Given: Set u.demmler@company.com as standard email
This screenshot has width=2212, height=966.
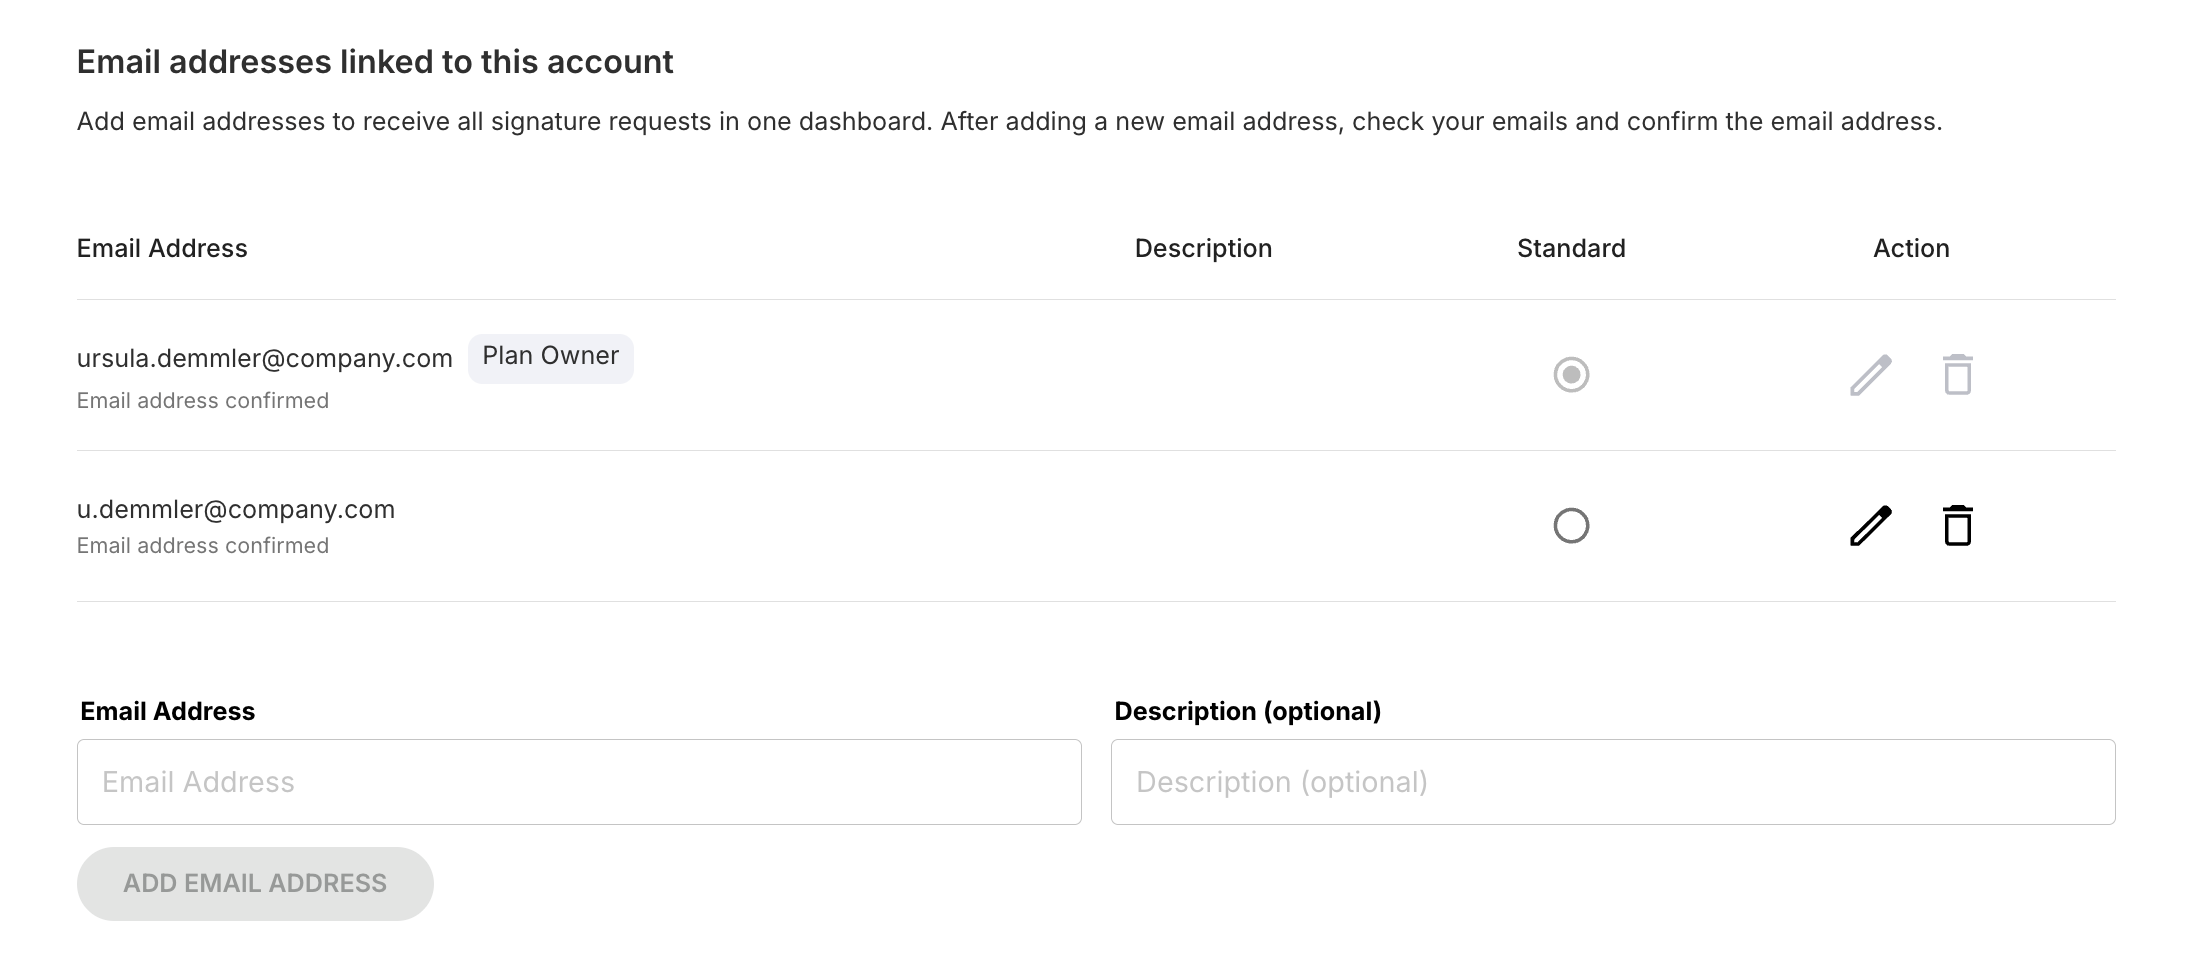Looking at the screenshot, I should pyautogui.click(x=1571, y=526).
